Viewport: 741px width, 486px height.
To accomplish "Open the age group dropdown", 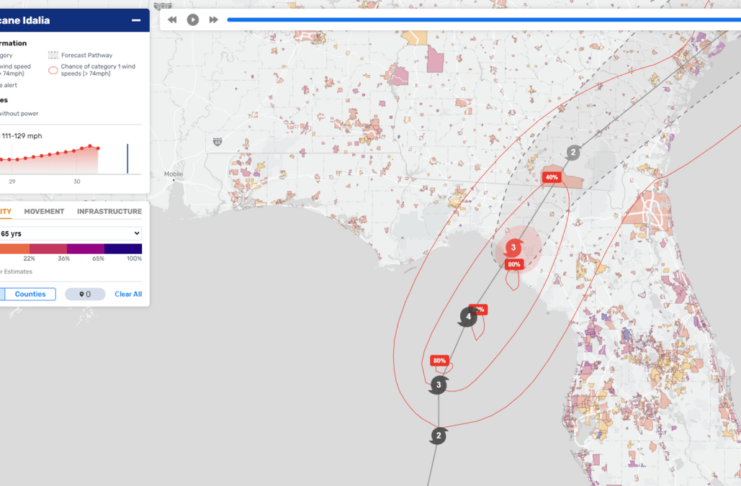I will [x=71, y=232].
